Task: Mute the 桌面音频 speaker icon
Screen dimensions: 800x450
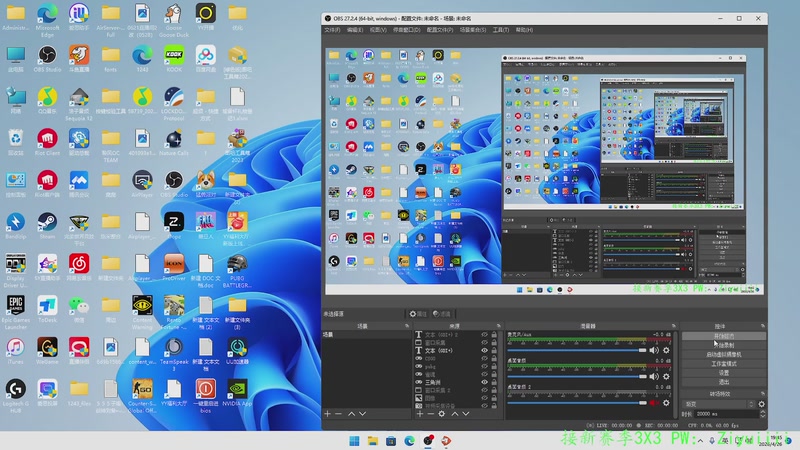Action: pos(654,377)
